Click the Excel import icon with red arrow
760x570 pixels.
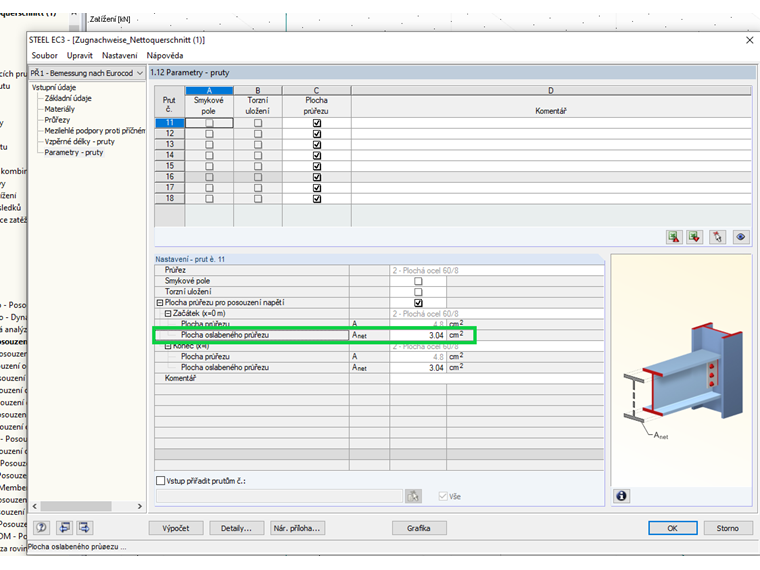tap(695, 237)
